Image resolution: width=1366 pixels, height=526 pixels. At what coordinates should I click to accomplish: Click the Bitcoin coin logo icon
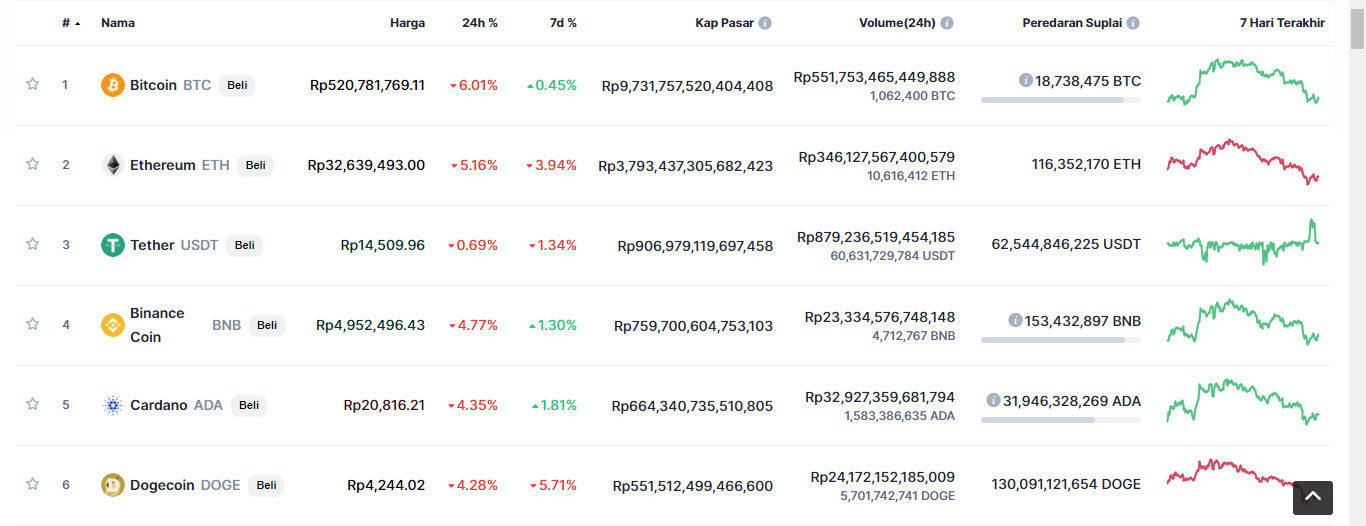tap(113, 85)
